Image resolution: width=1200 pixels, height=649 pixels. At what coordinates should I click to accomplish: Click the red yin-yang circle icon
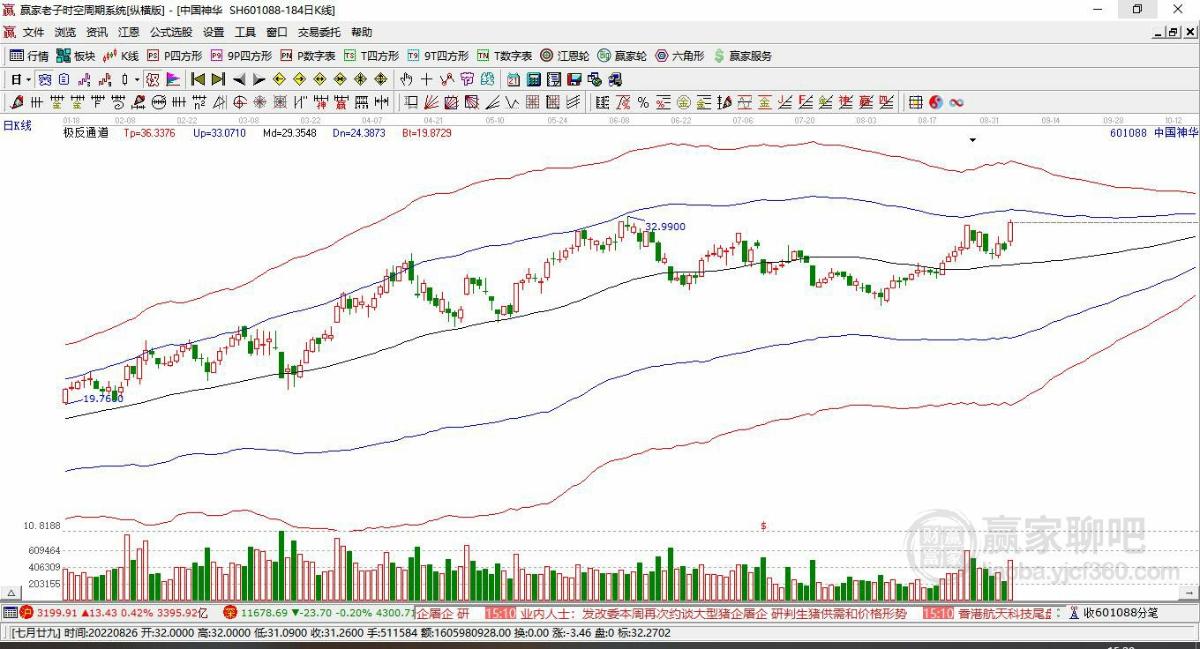click(x=936, y=102)
